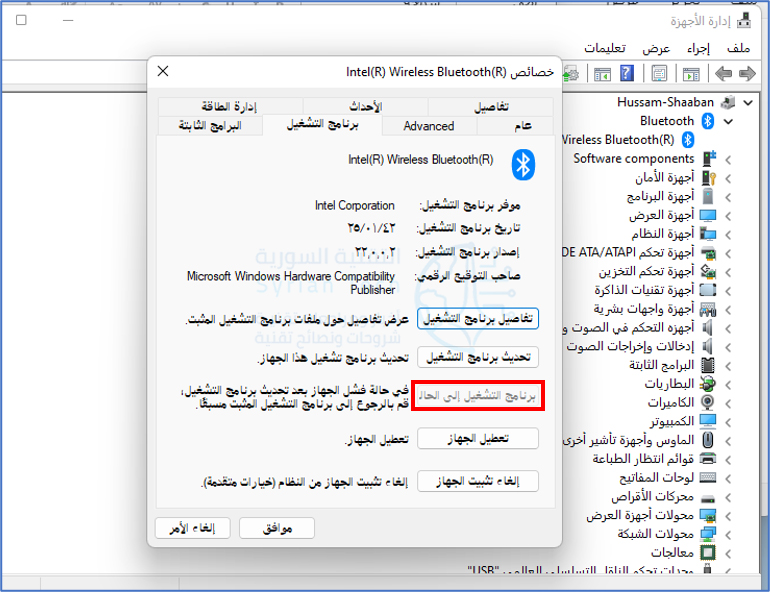Expand the Software components node
This screenshot has width=770, height=592.
[728, 160]
